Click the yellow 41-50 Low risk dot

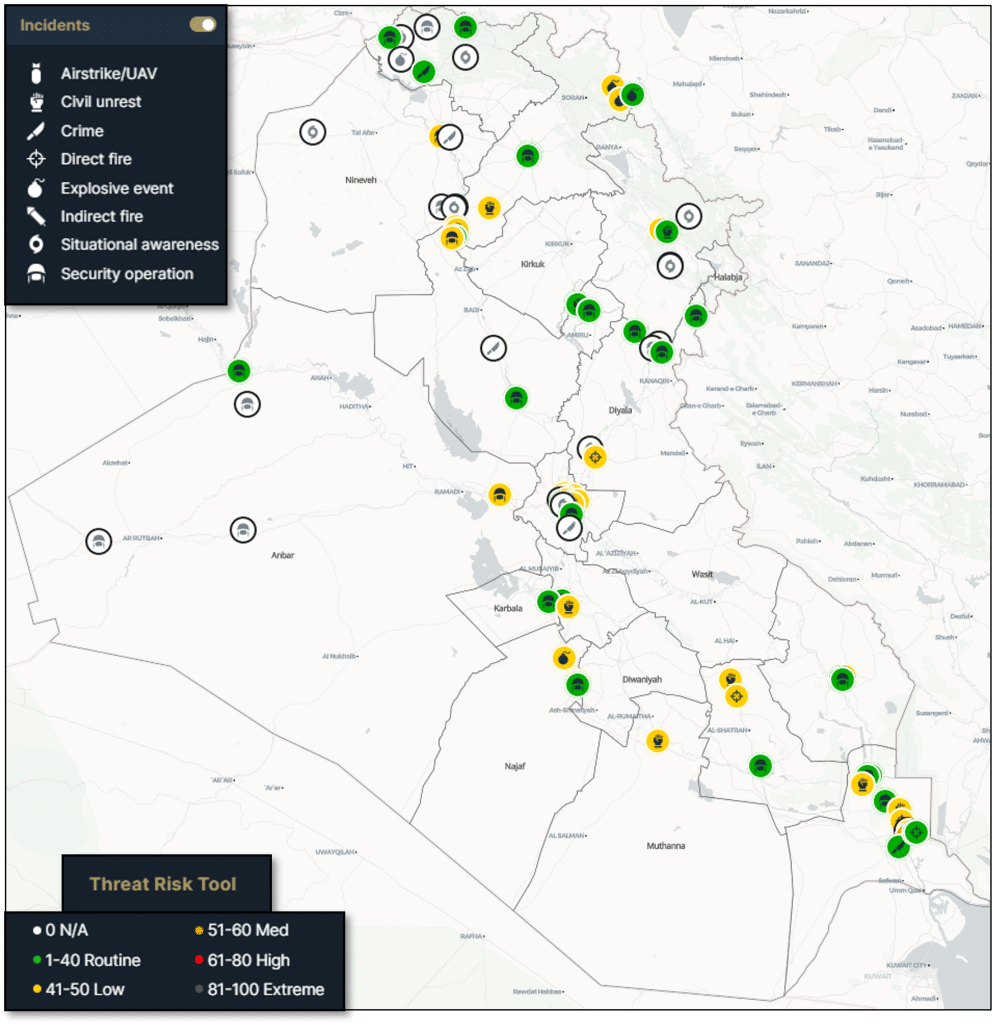click(x=37, y=989)
